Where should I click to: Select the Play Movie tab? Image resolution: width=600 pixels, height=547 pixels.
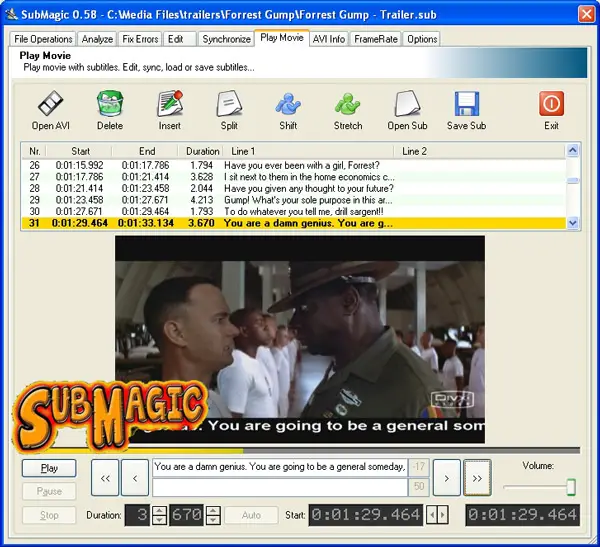click(282, 38)
